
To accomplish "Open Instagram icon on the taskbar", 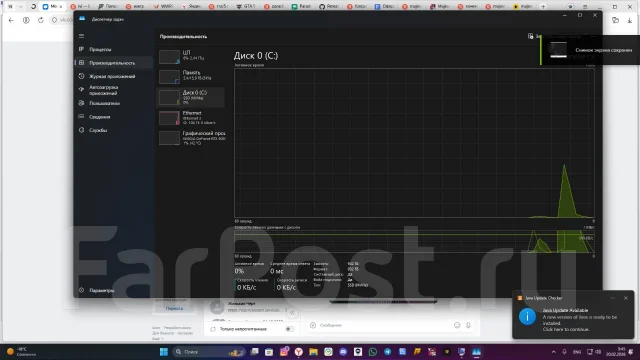I will [x=284, y=352].
